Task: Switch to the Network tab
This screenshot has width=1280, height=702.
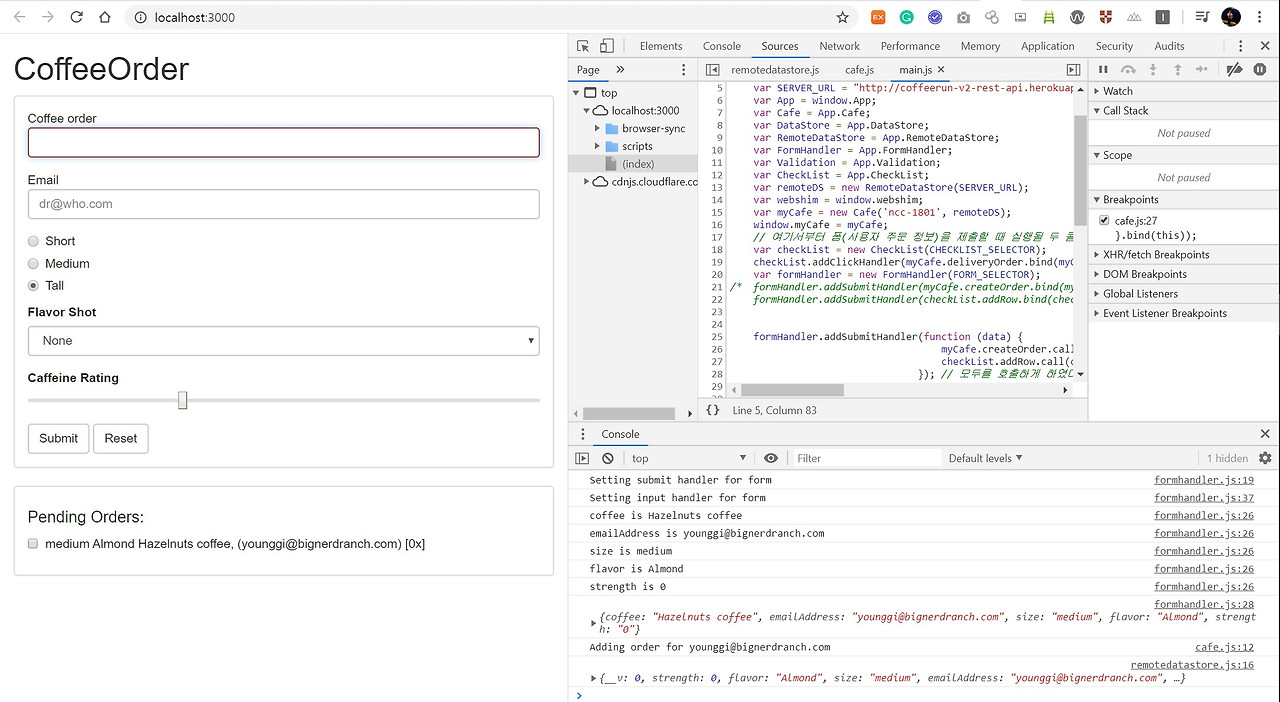Action: coord(839,46)
